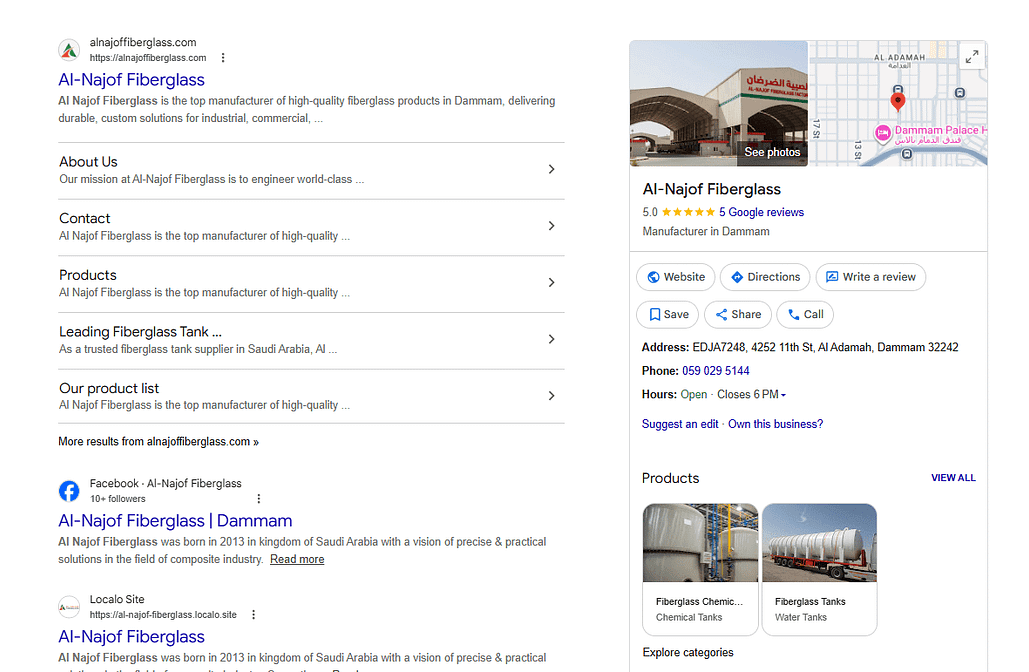This screenshot has height=672, width=1029.
Task: Open three-dot menu beside localo.site URL
Action: [253, 615]
